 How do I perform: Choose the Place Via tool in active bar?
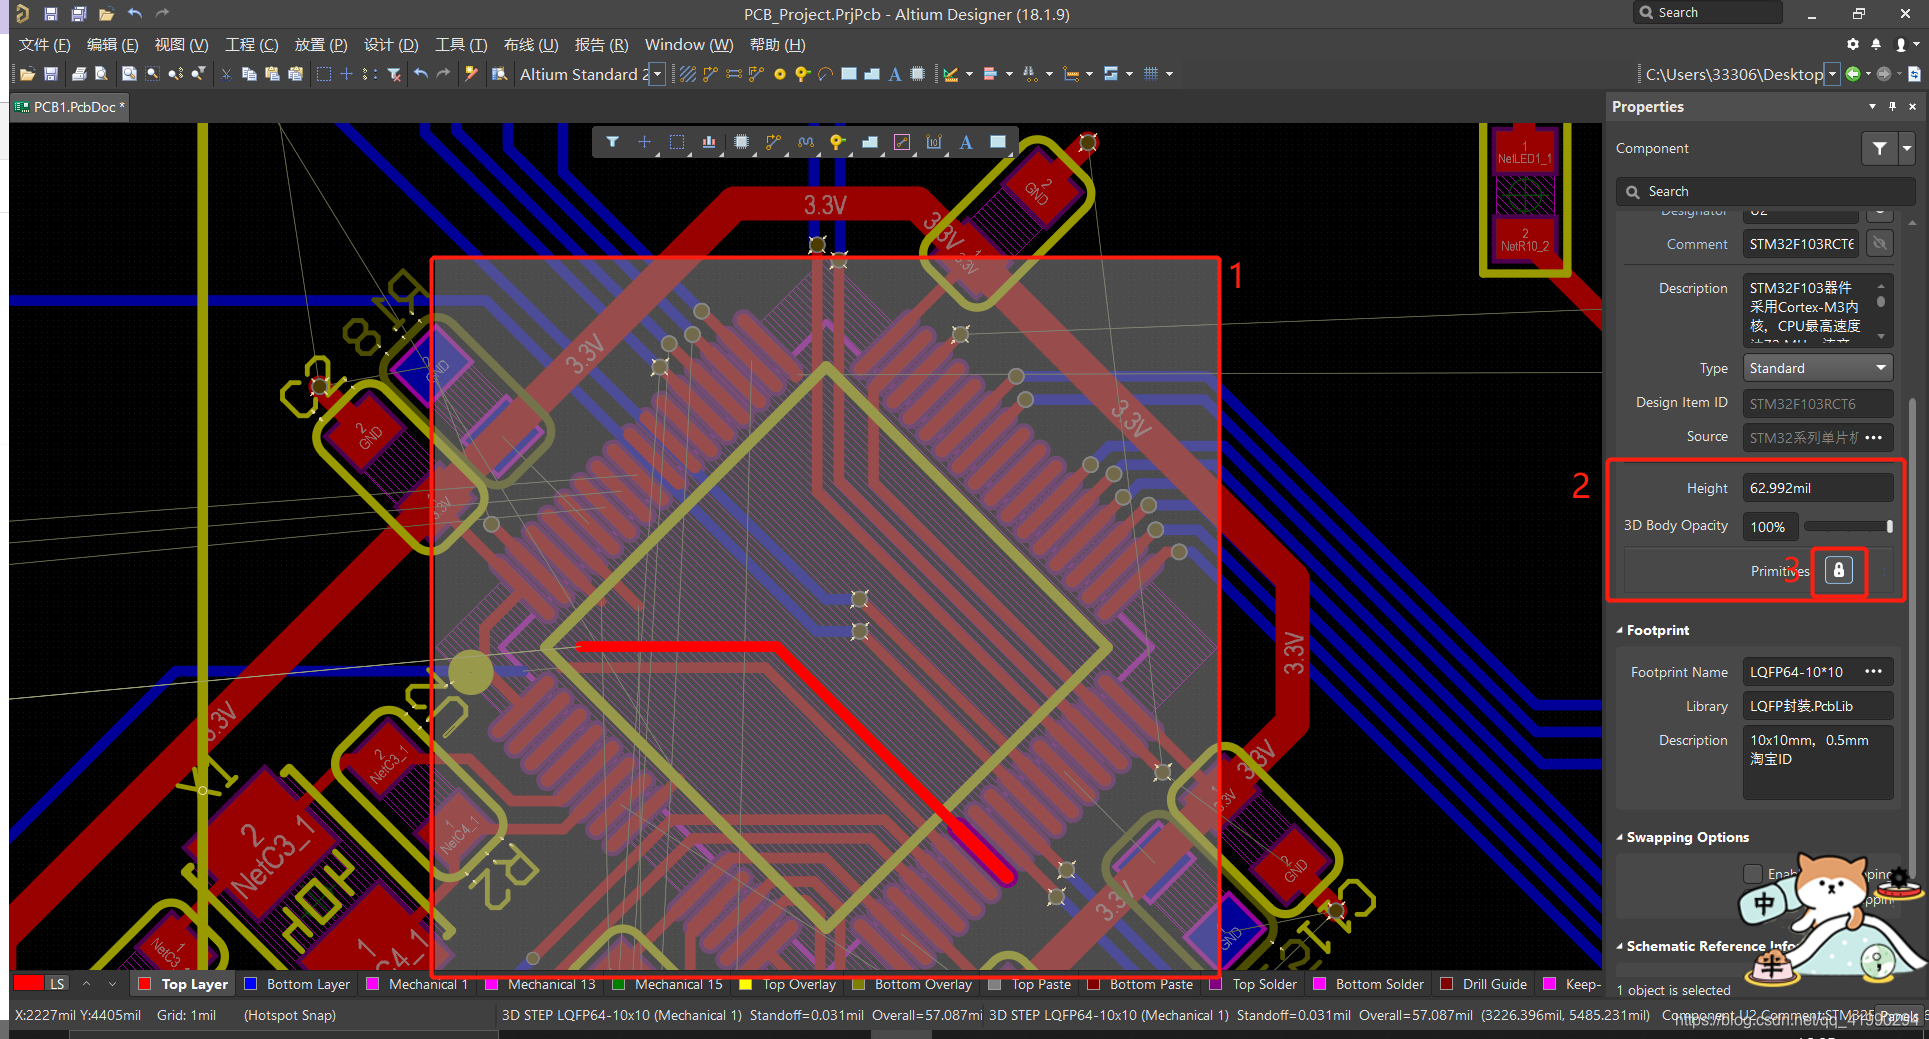click(837, 142)
